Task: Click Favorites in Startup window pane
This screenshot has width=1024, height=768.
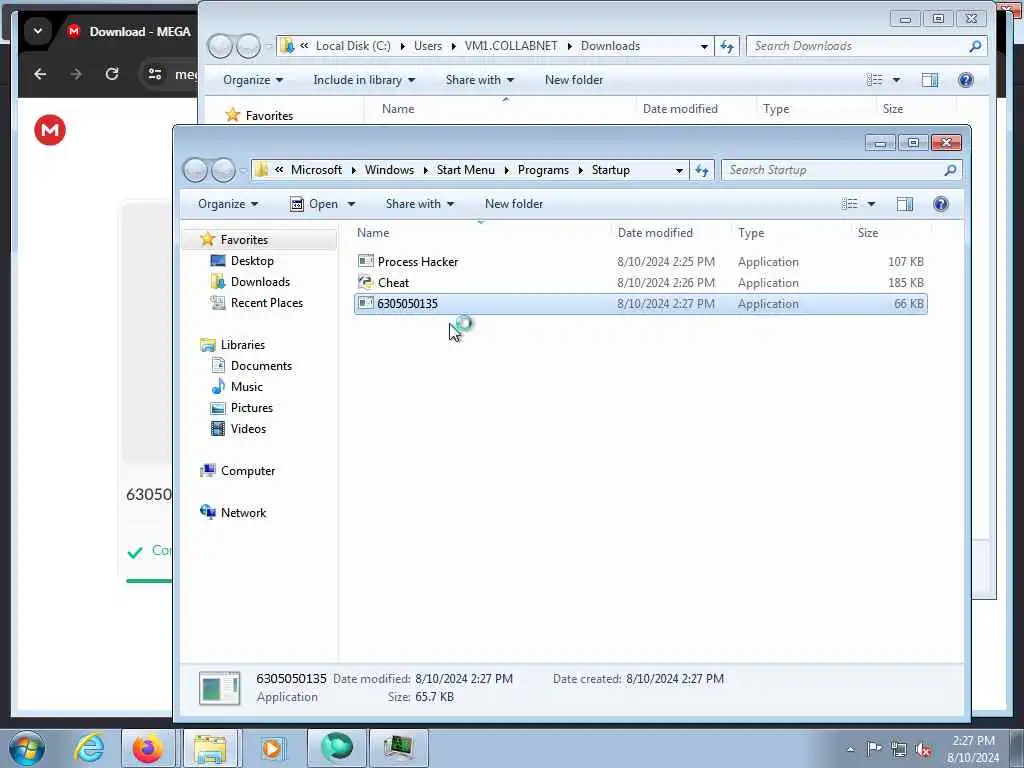Action: click(244, 240)
